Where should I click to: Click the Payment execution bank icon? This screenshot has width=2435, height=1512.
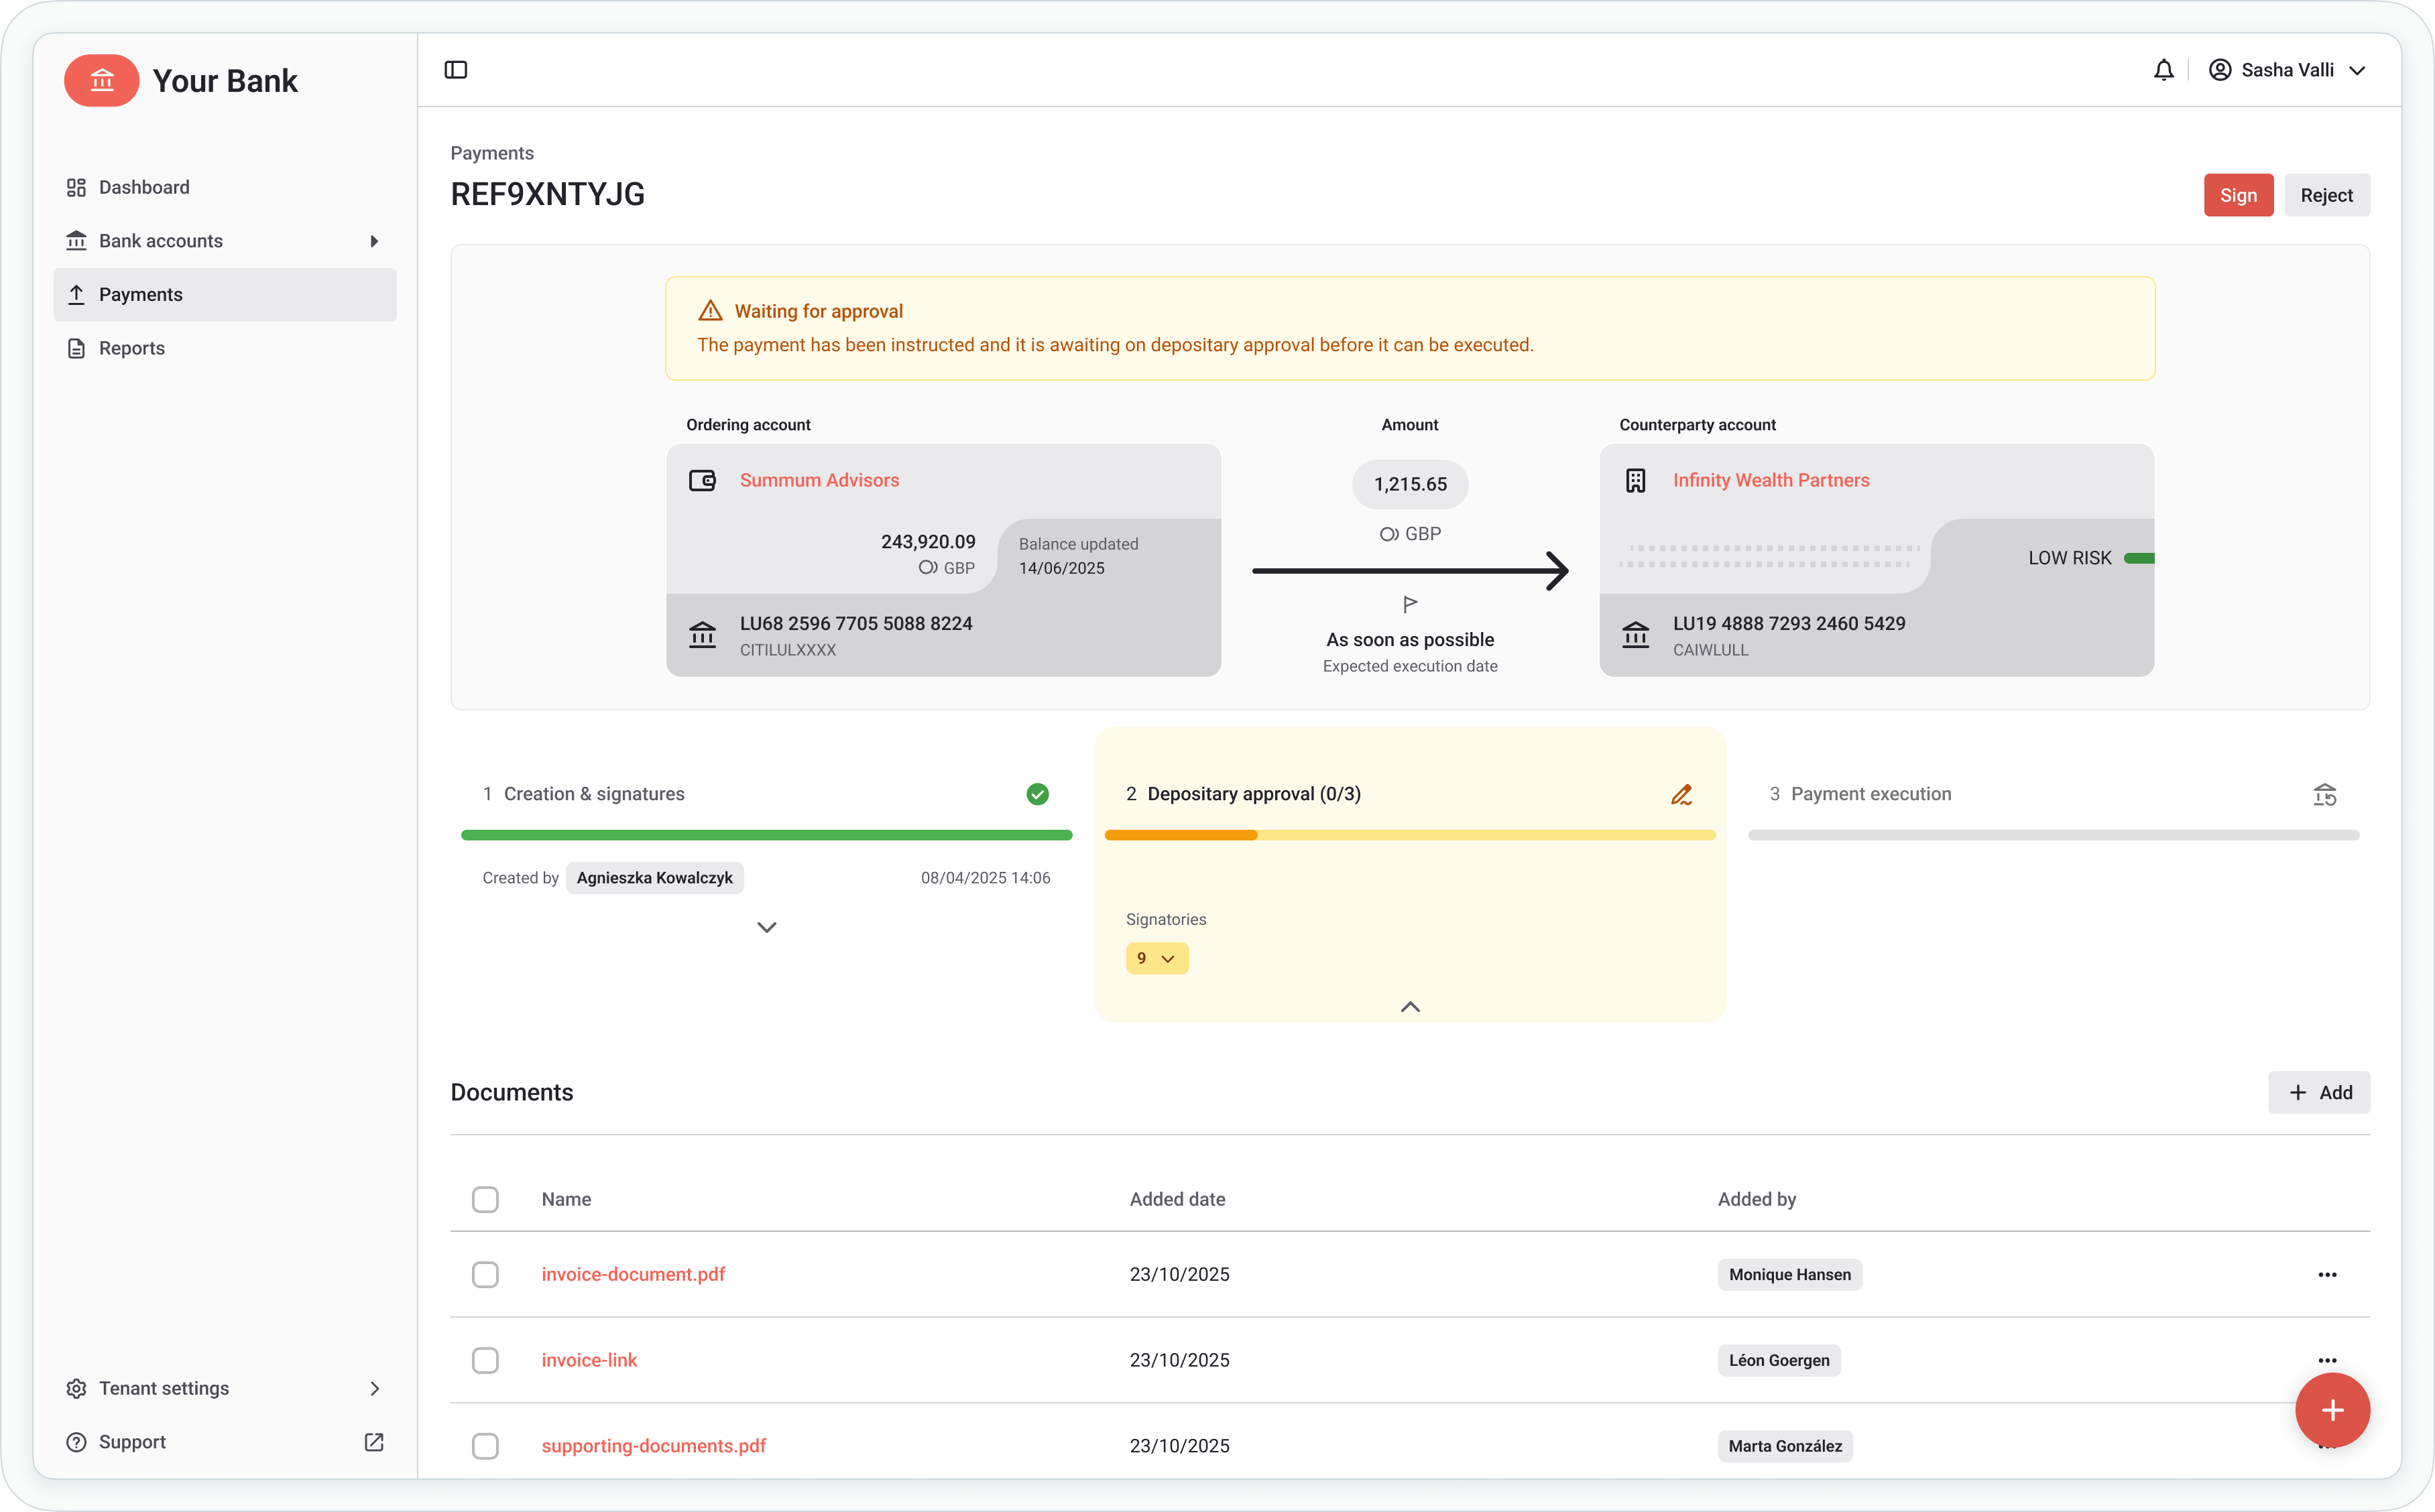point(2324,795)
